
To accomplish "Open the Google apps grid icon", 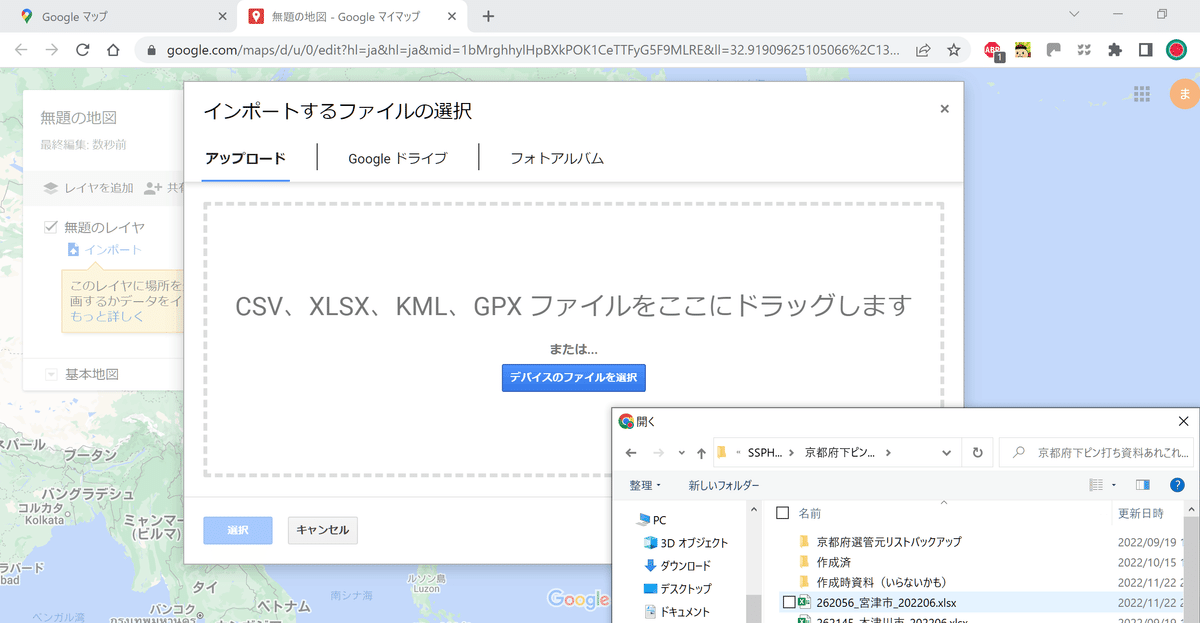I will coord(1141,94).
